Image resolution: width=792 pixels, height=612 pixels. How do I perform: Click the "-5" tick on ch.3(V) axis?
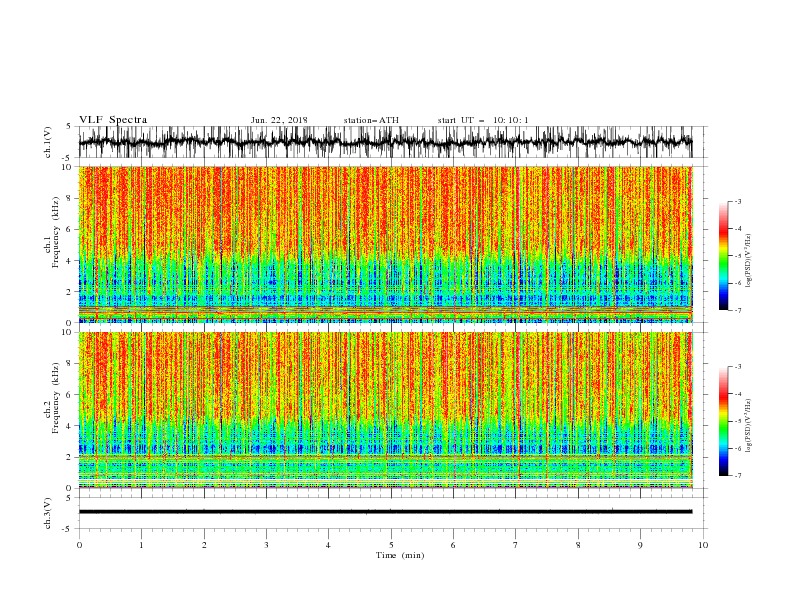(67, 529)
